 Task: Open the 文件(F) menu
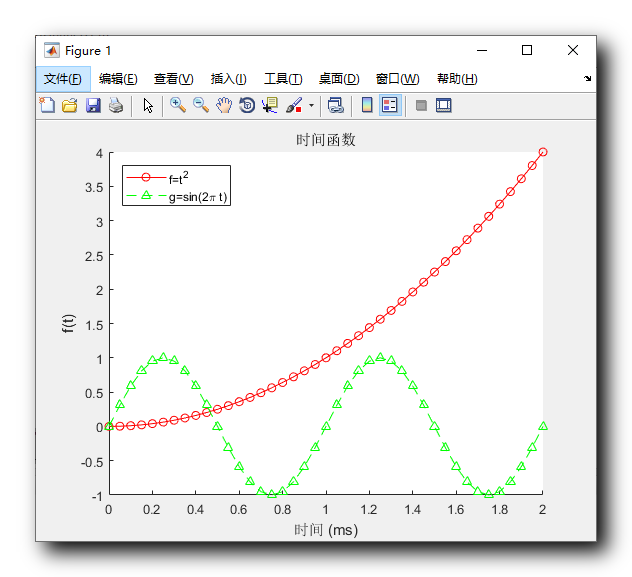(63, 79)
